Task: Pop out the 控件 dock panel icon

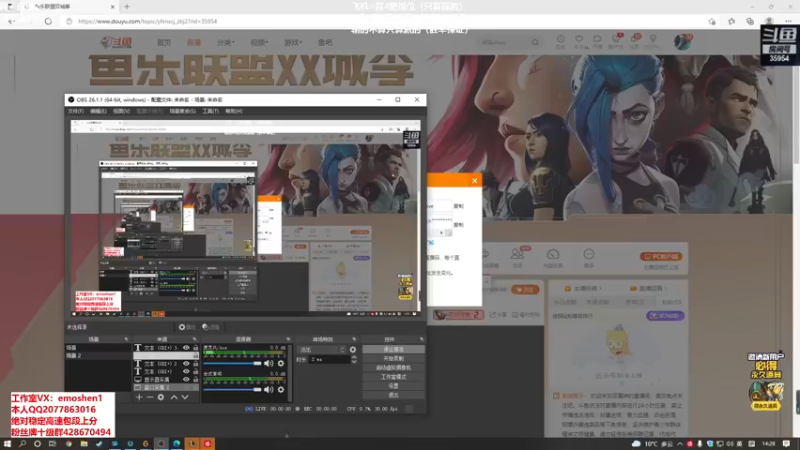Action: 421,339
